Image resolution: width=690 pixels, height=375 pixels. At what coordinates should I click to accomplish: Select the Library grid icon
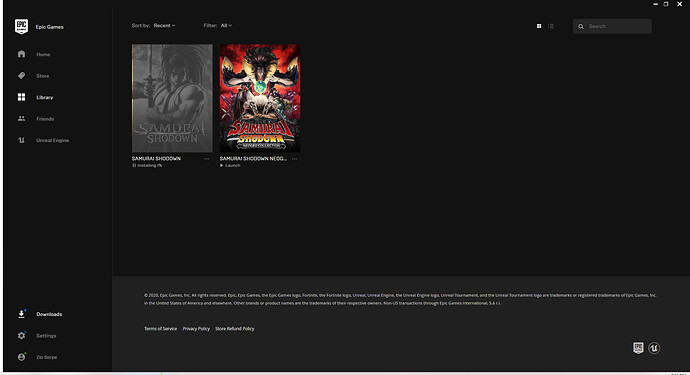(21, 97)
